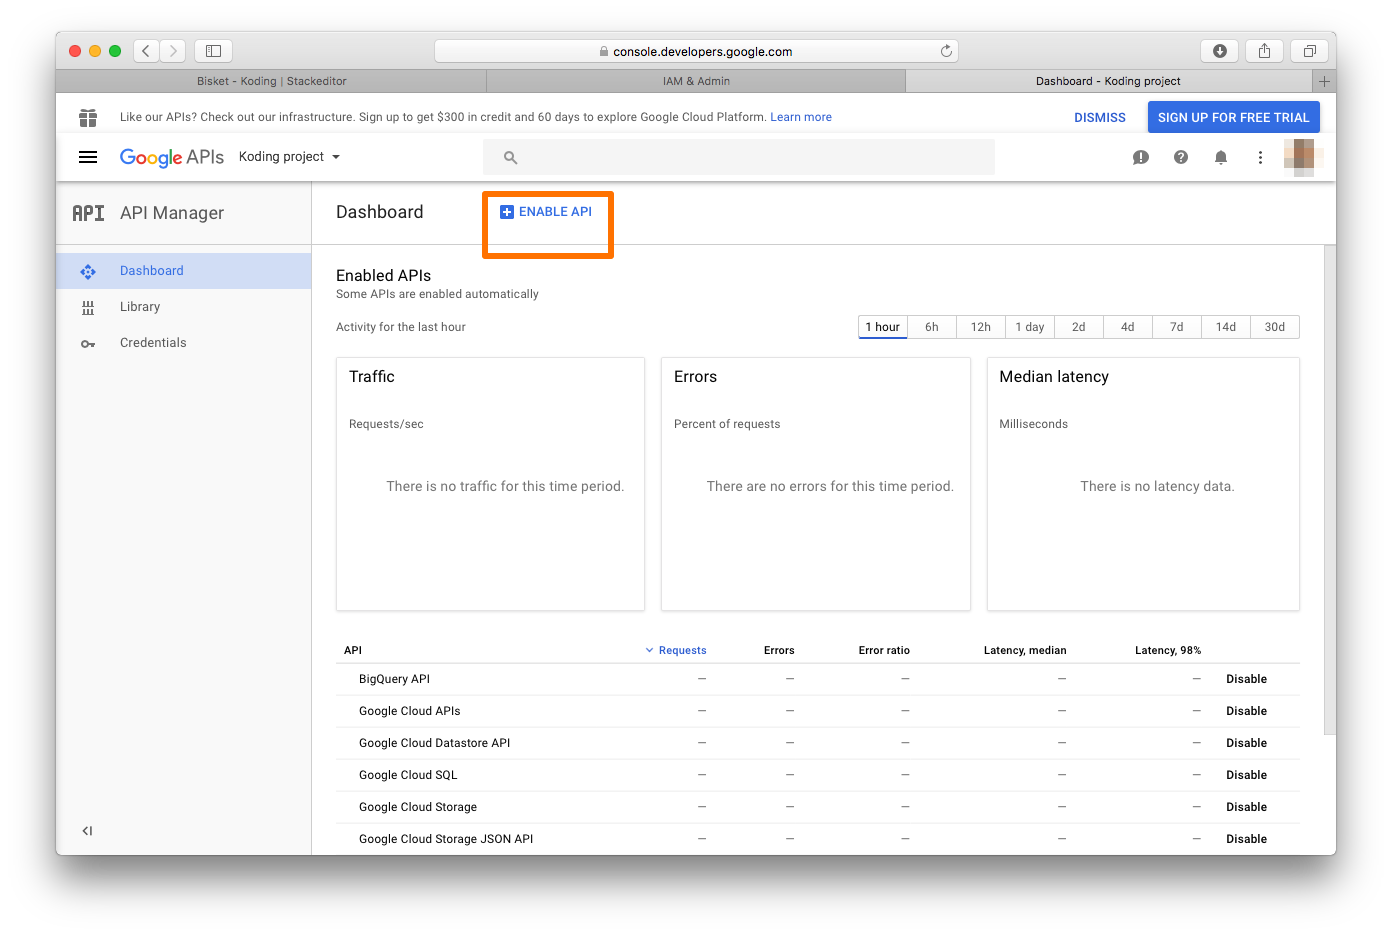This screenshot has width=1392, height=935.
Task: Click the user account avatar
Action: click(1304, 157)
